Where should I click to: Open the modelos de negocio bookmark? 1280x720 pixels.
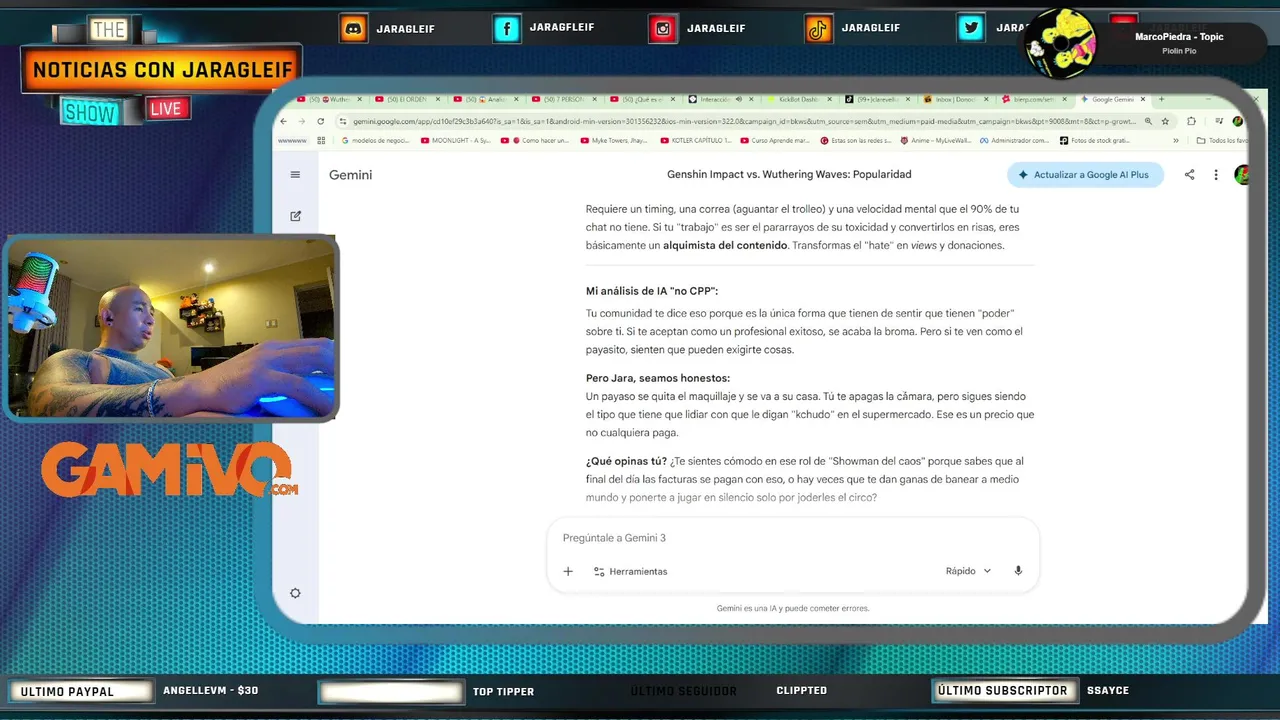pyautogui.click(x=375, y=141)
